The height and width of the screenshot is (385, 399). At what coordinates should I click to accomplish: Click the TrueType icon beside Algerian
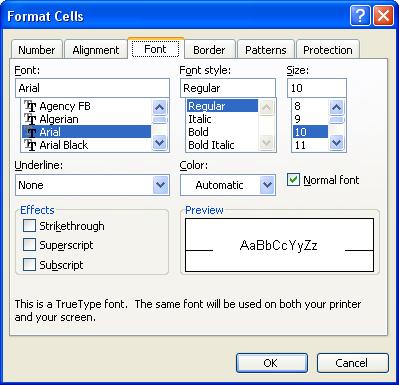point(30,119)
